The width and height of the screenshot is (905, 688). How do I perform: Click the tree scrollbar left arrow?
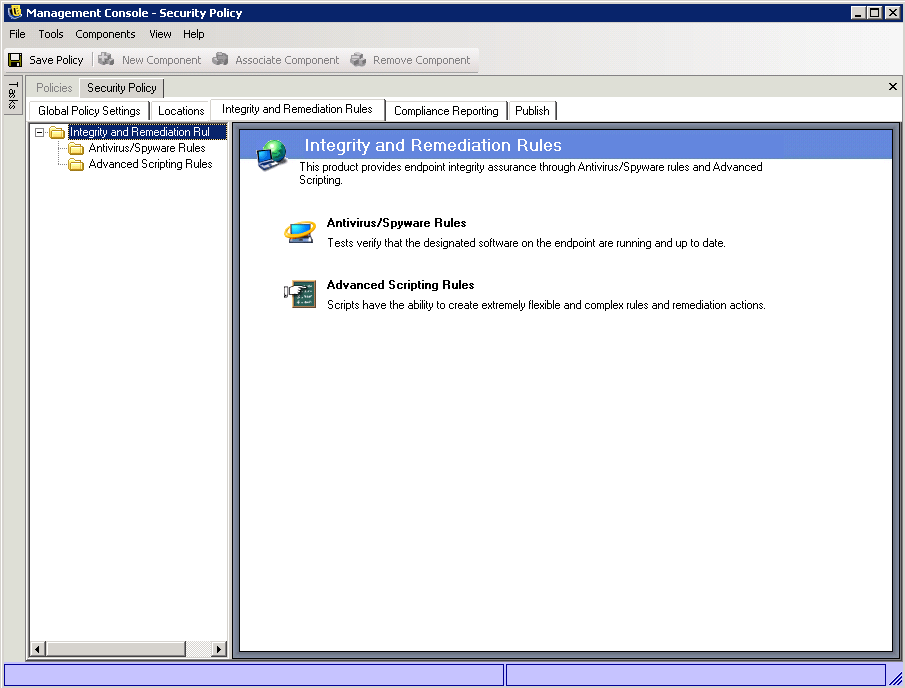(38, 649)
